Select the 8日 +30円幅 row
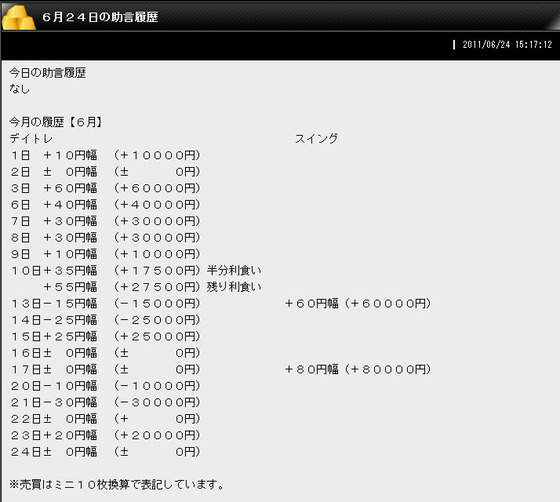560x502 pixels. pos(105,237)
